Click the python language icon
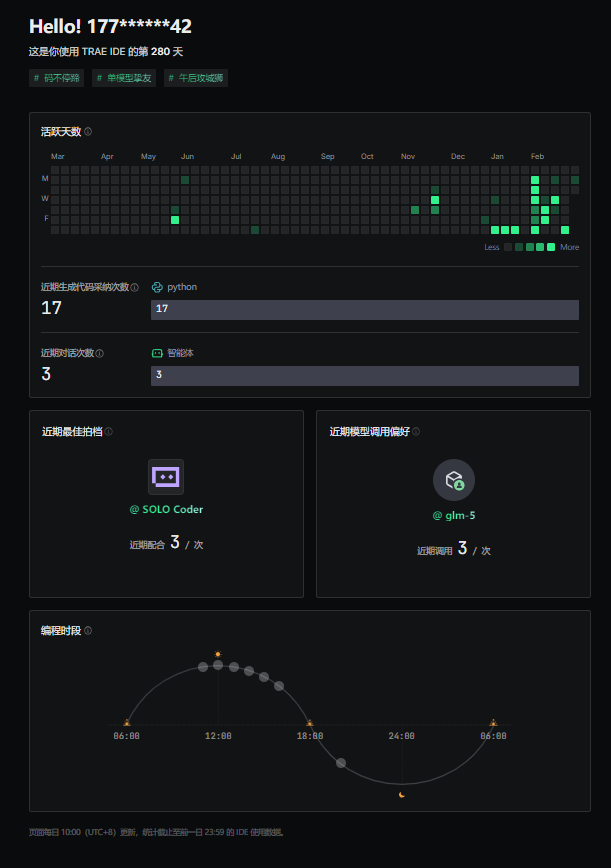The image size is (611, 868). (x=157, y=287)
